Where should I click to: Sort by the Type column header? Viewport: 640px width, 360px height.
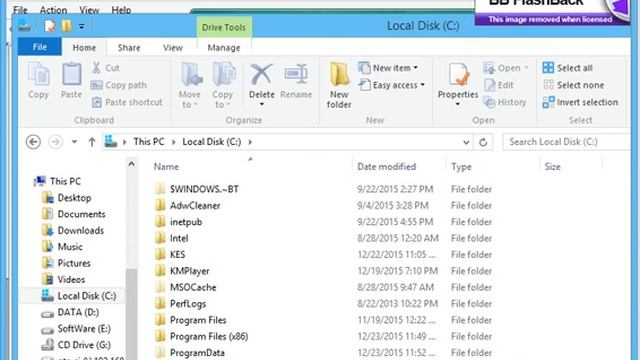click(x=461, y=167)
